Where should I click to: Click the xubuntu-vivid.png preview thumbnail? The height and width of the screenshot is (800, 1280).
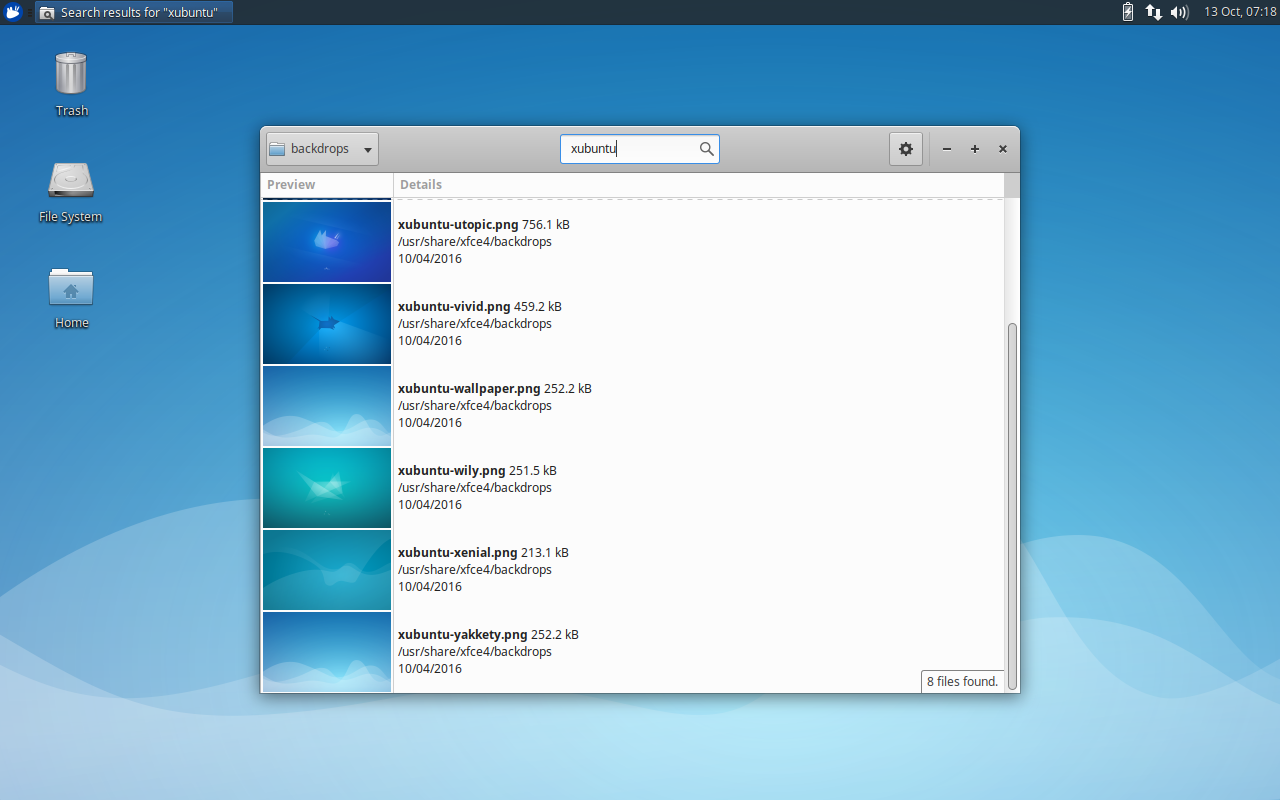point(326,323)
